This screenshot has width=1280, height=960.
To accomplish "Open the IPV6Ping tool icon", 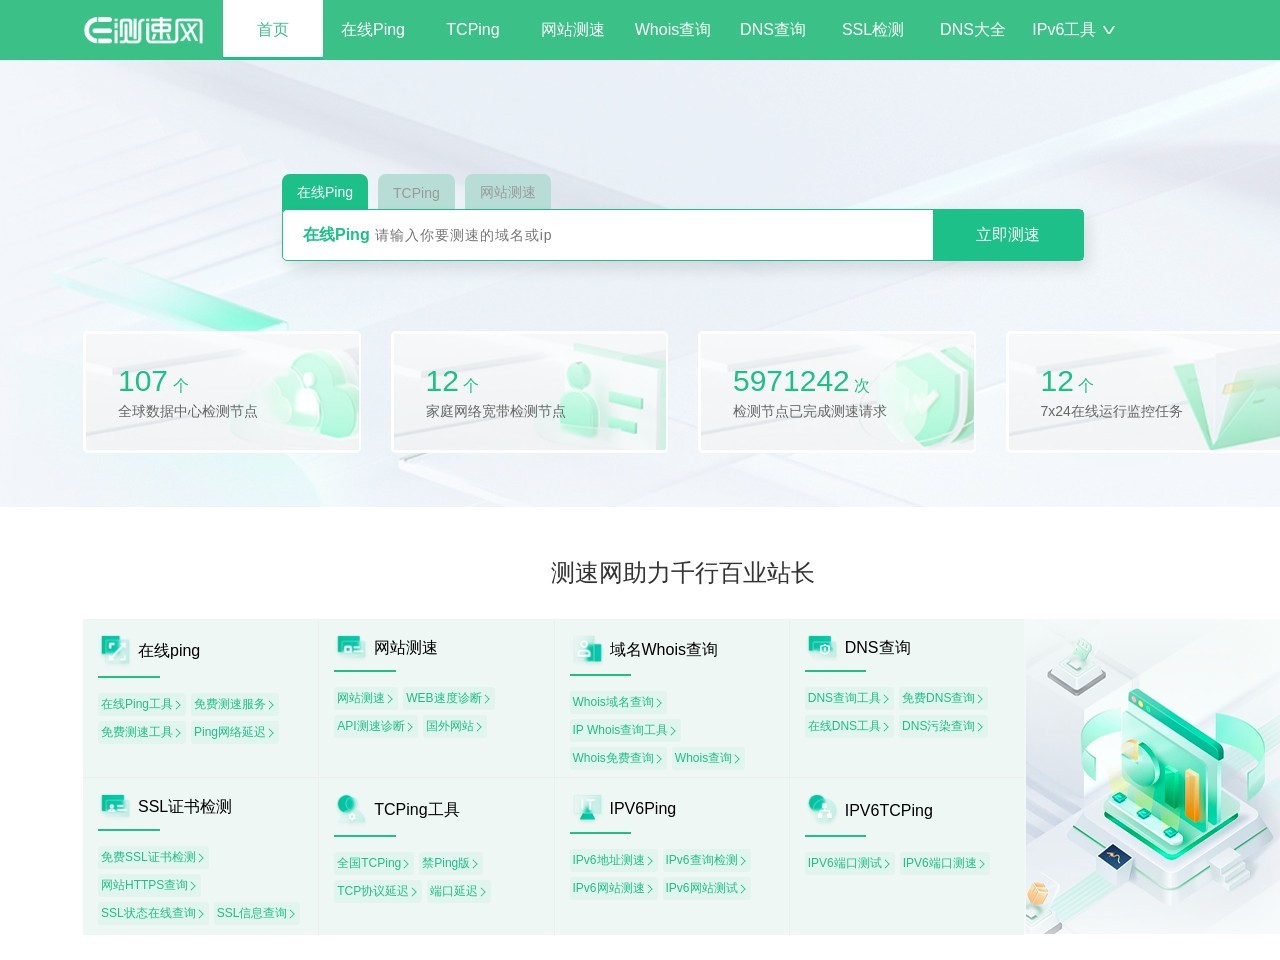I will 586,807.
